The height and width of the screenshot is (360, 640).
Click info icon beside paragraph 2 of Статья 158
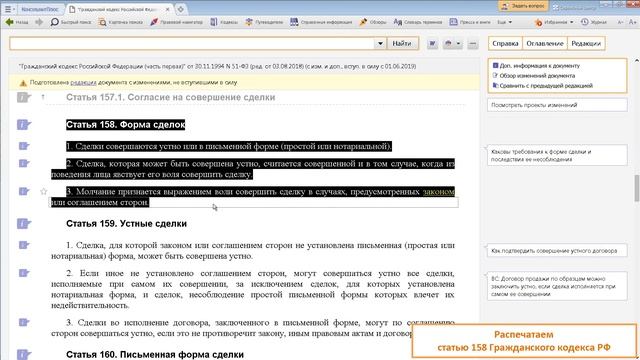[x=24, y=163]
